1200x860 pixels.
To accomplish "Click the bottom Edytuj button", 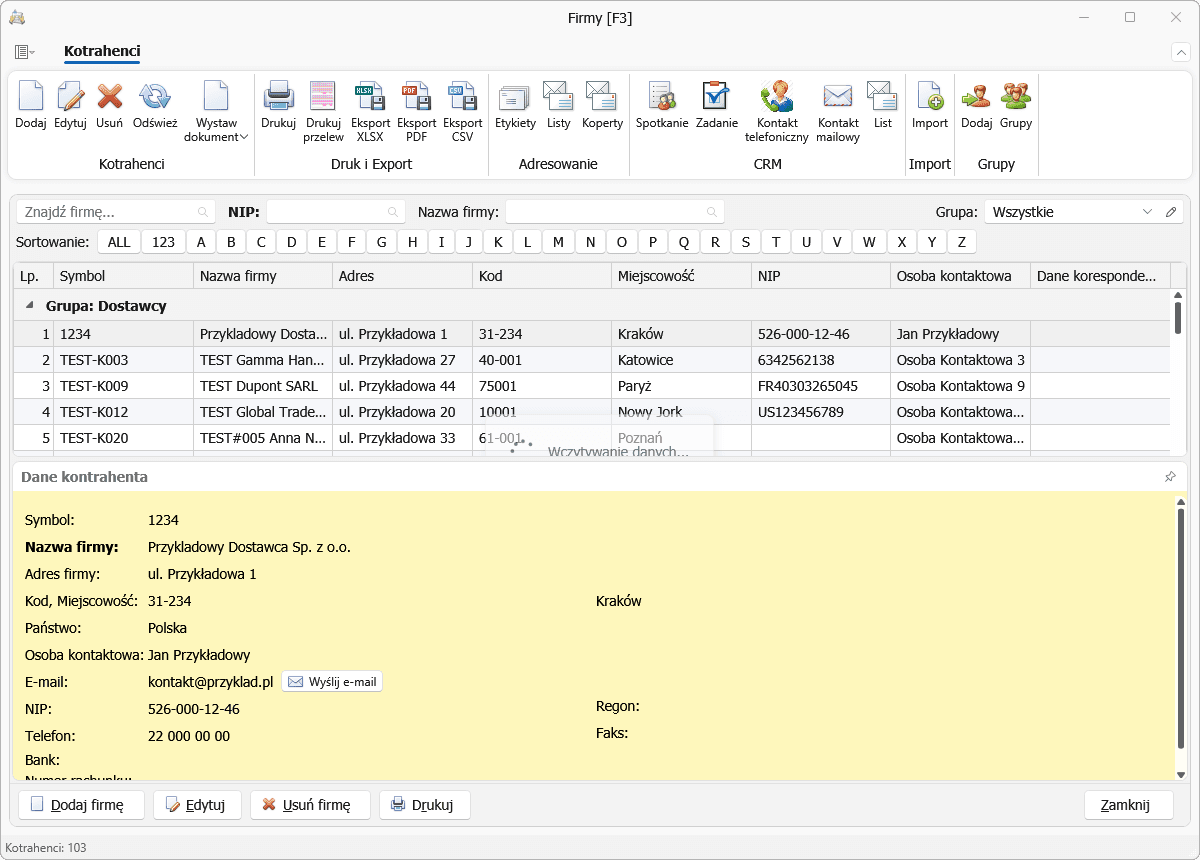I will pyautogui.click(x=197, y=805).
